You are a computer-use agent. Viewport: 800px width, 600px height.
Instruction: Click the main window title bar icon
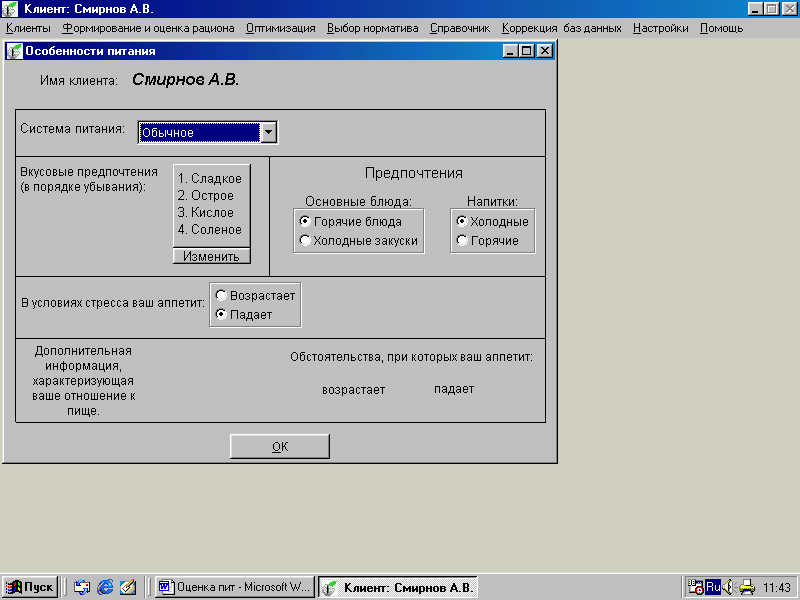tap(10, 9)
